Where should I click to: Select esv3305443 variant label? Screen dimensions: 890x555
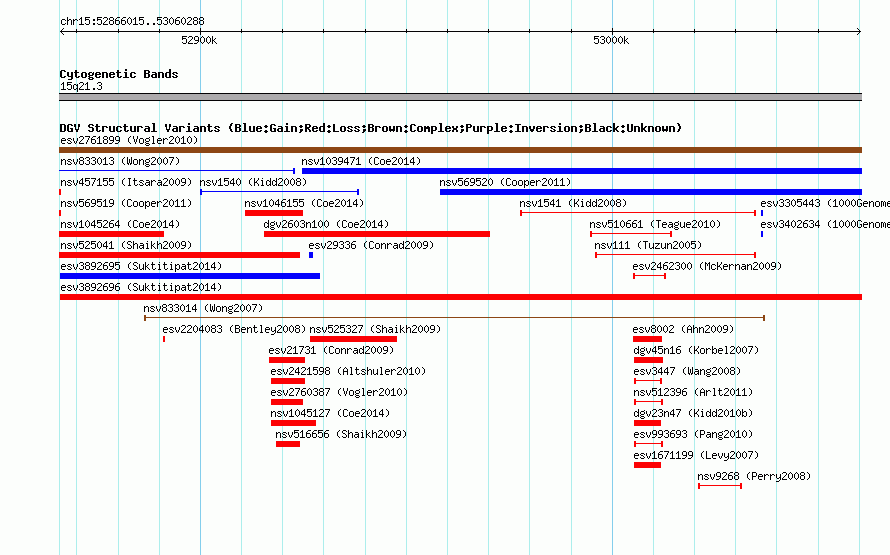825,203
